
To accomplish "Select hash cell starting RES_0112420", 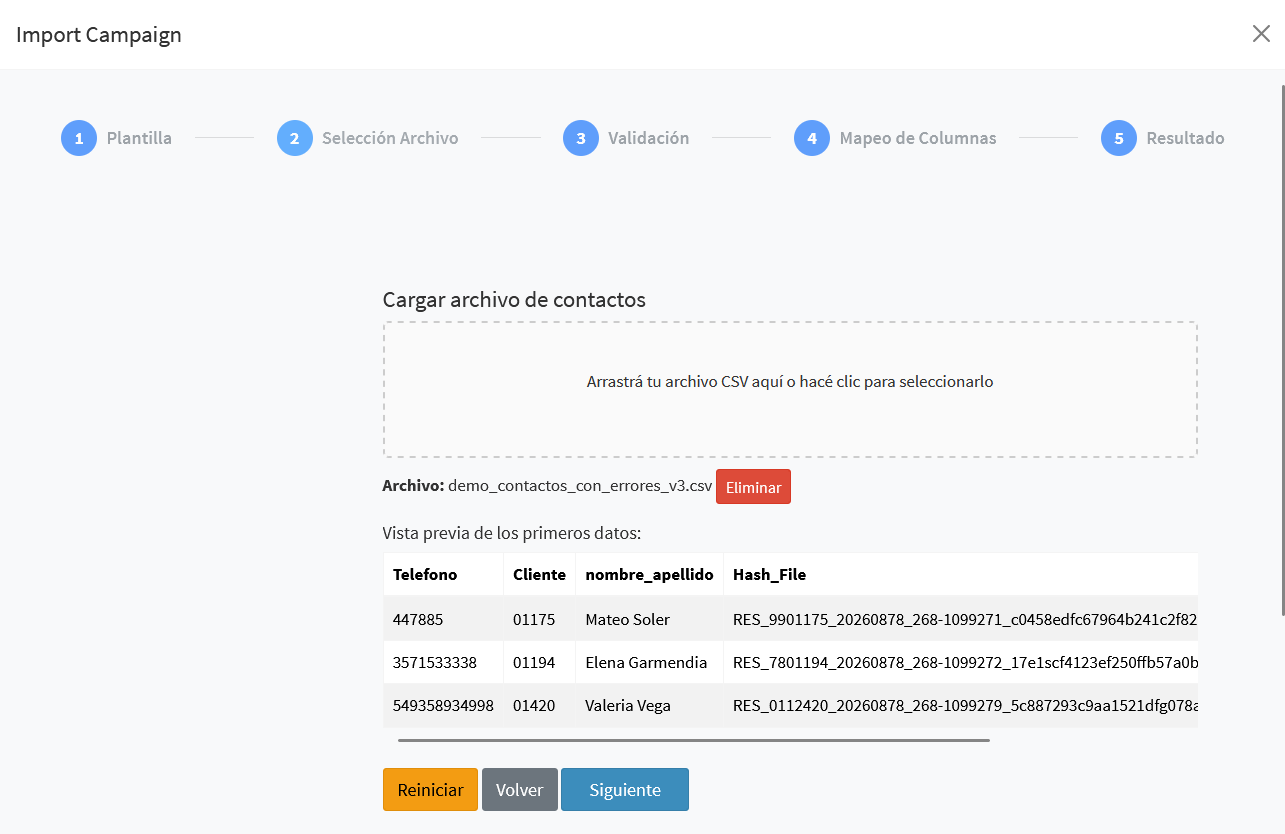I will coord(960,705).
